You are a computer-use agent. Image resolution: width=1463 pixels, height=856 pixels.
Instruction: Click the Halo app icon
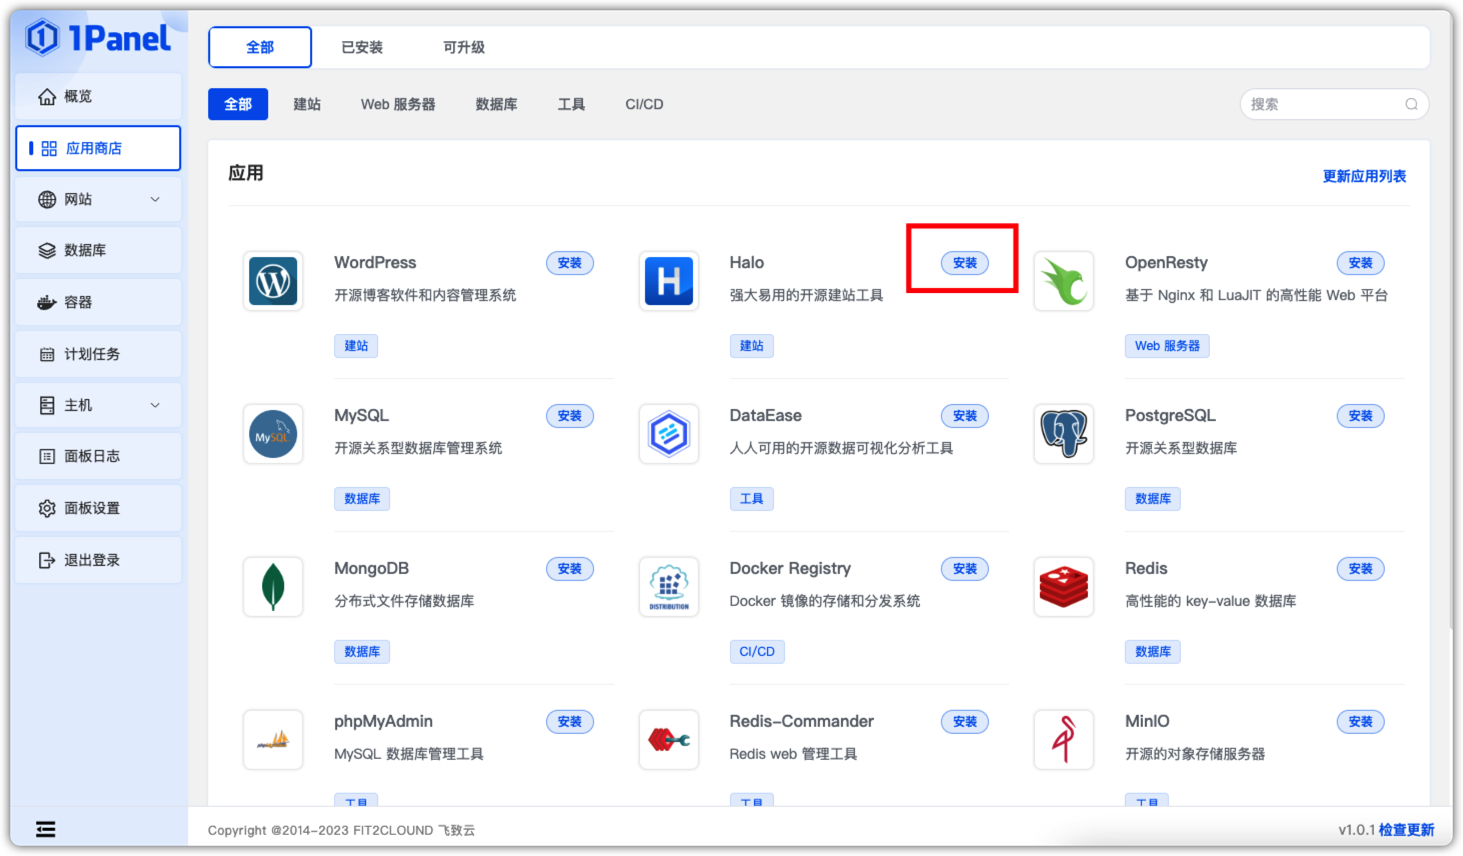tap(669, 281)
